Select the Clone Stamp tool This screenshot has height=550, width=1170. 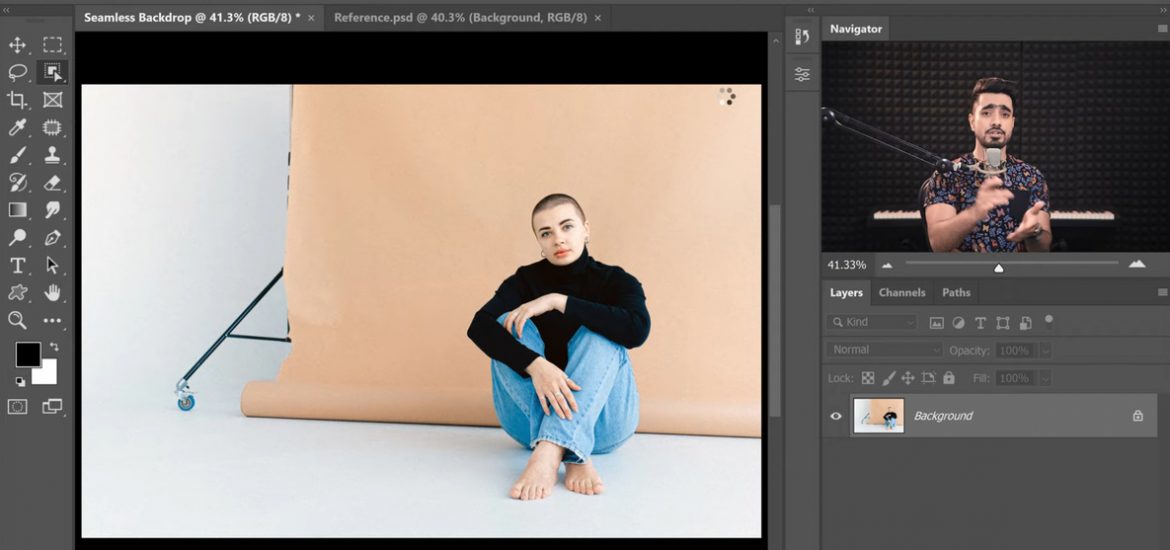point(52,155)
